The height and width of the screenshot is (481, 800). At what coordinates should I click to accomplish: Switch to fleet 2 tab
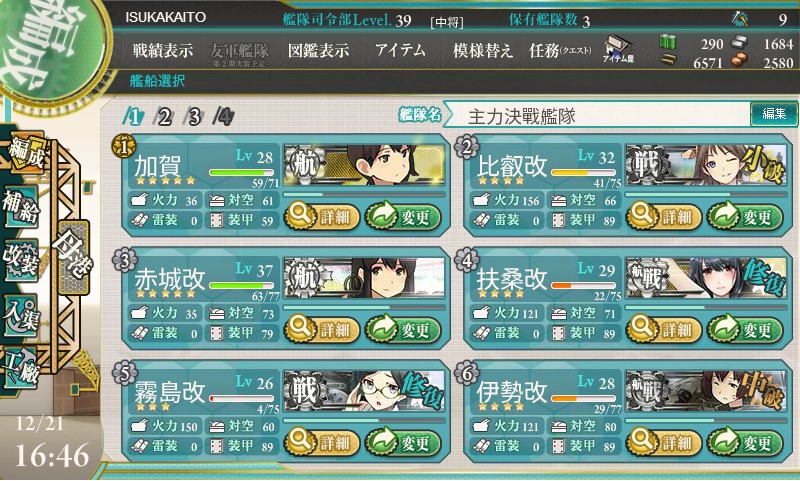click(x=163, y=117)
